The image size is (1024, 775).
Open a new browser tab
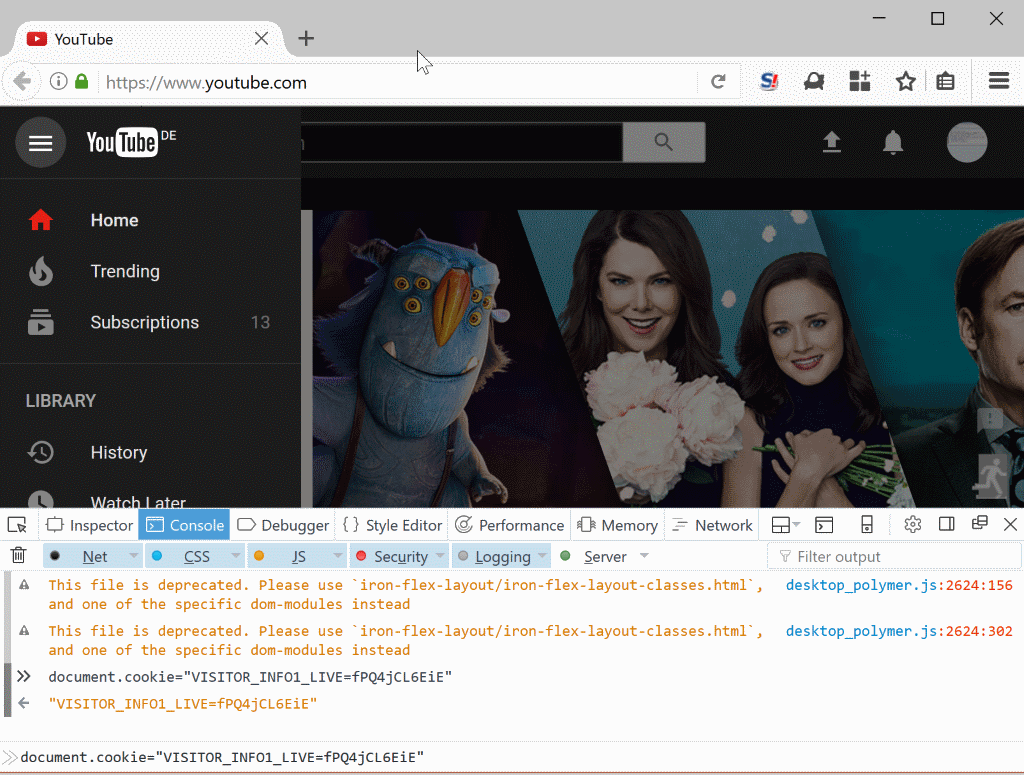coord(306,39)
